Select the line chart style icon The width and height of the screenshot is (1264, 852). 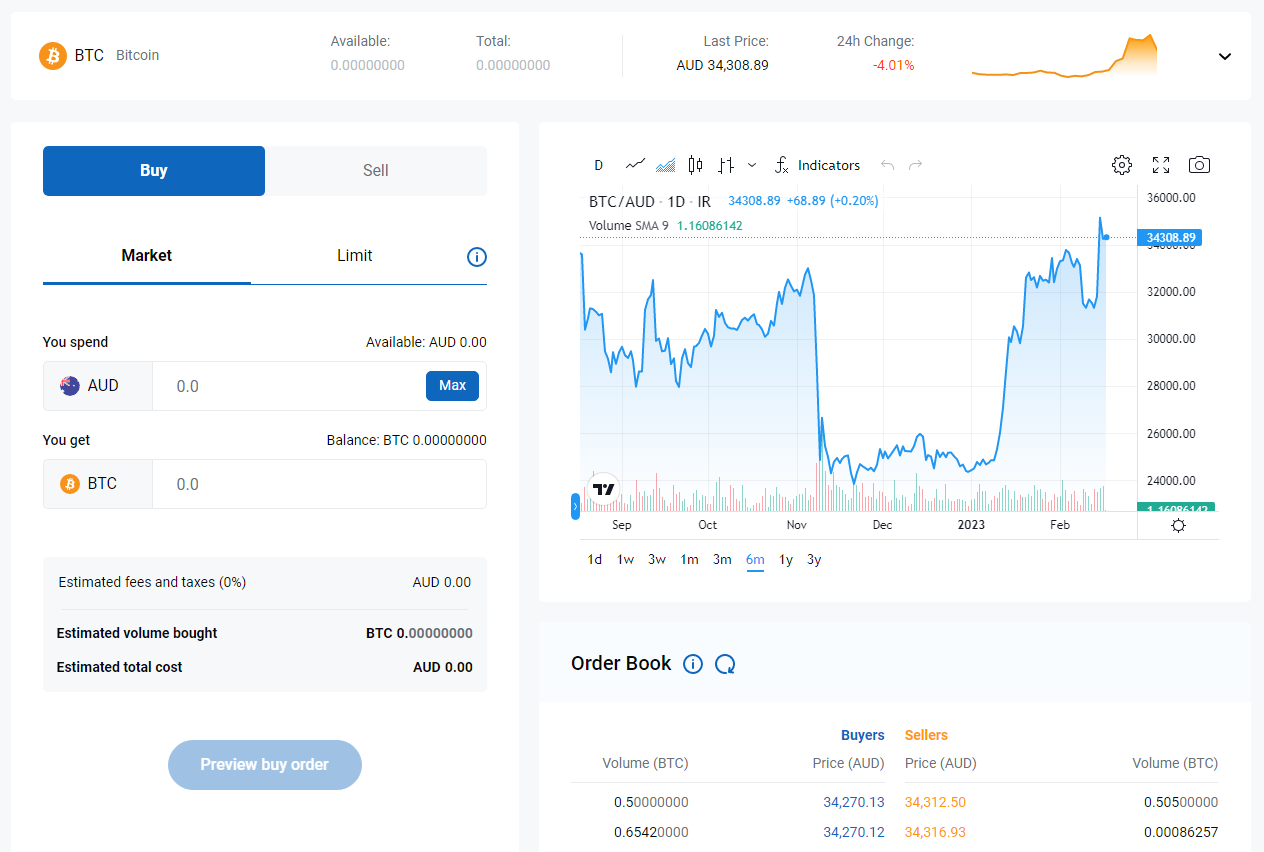635,165
